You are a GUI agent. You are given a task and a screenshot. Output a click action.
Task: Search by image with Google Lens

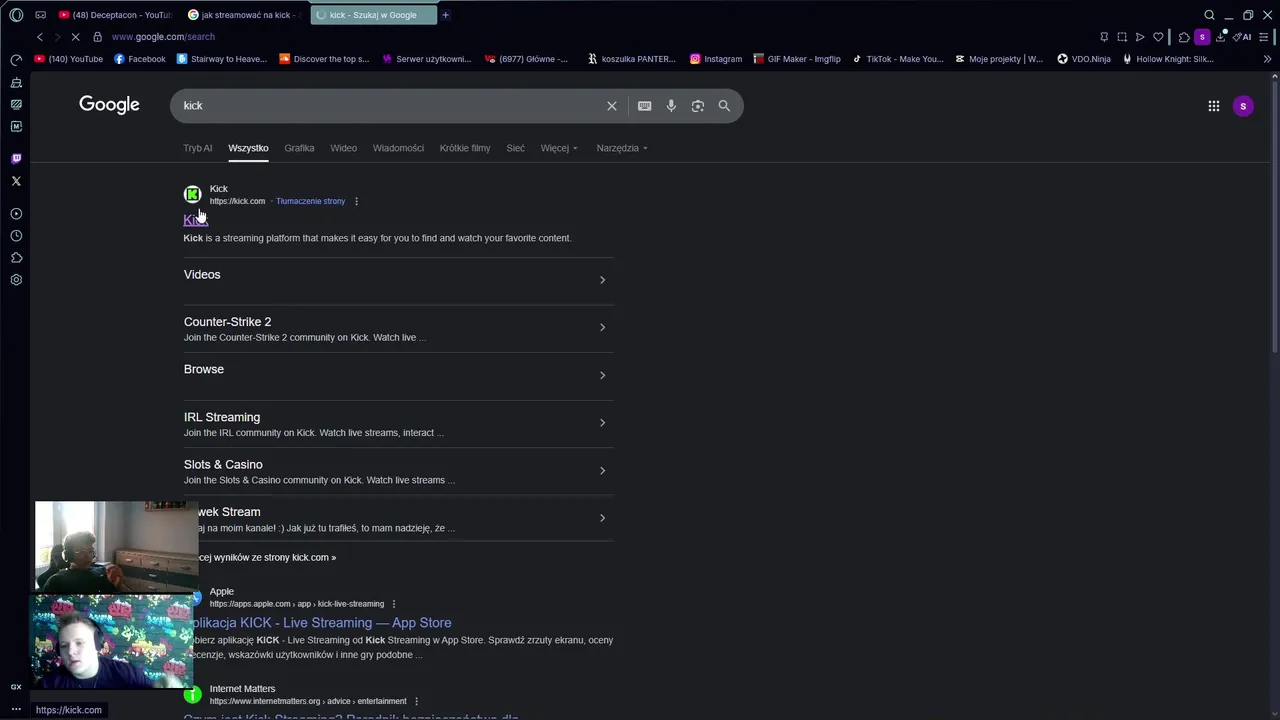point(698,106)
